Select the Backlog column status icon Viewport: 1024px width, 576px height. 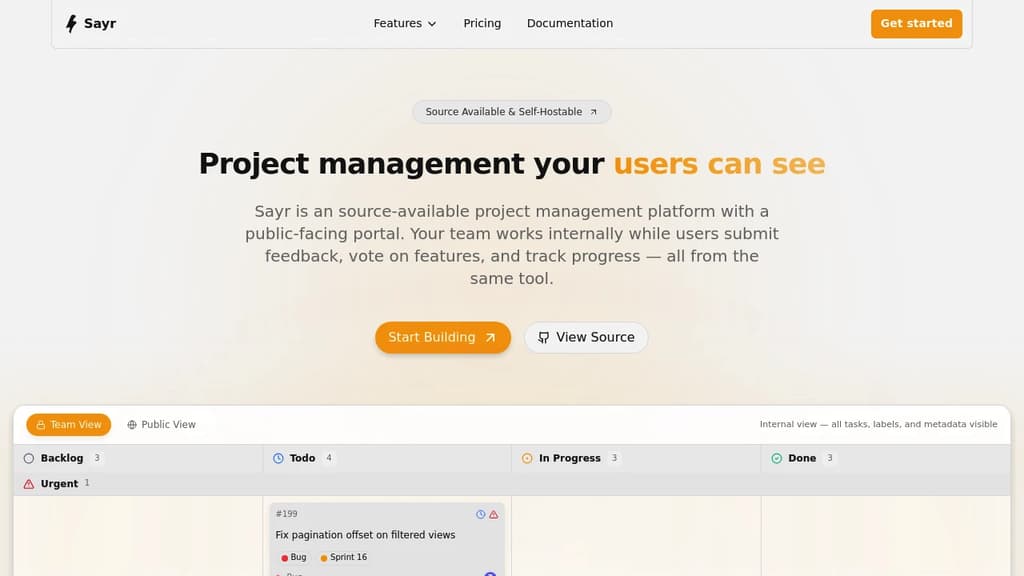pos(29,457)
